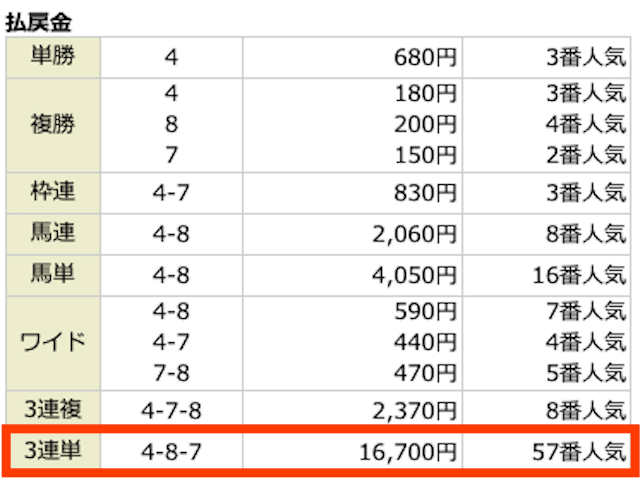Screen dimensions: 640x479
Task: Select the 複勝 row header cell
Action: point(53,125)
